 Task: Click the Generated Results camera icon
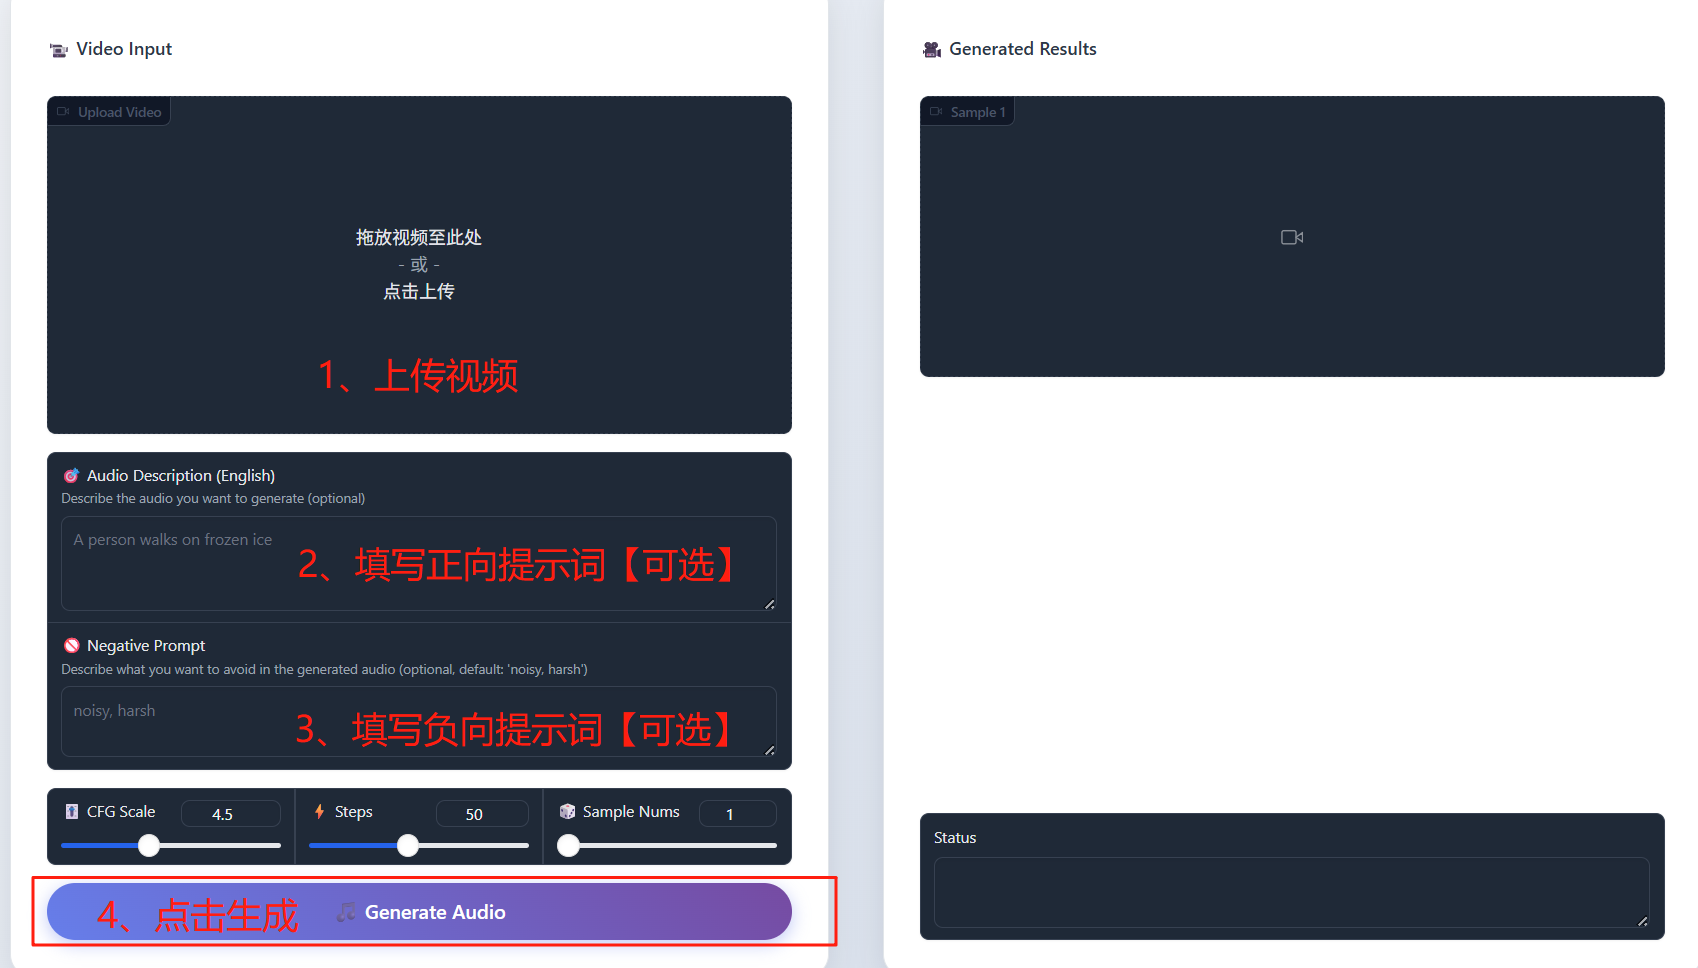tap(932, 50)
